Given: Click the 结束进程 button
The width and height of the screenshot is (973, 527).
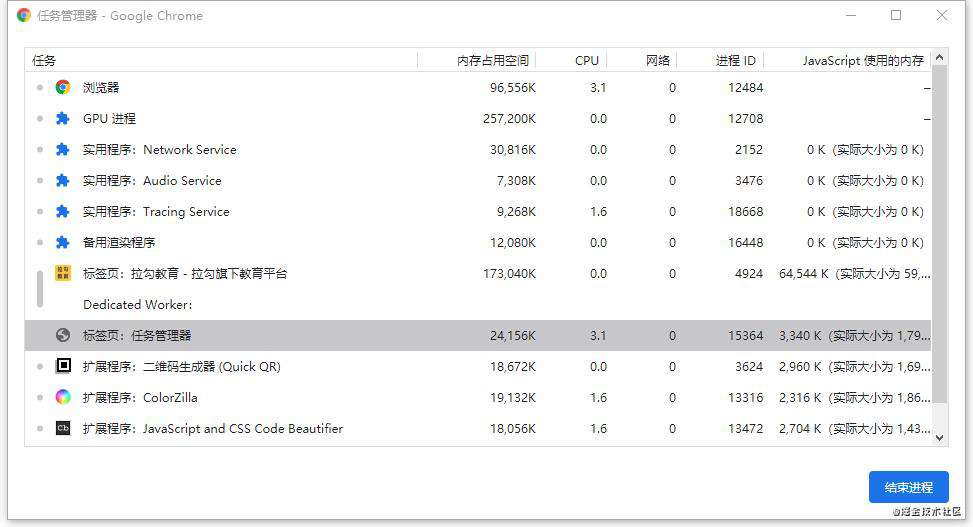Looking at the screenshot, I should coord(908,487).
